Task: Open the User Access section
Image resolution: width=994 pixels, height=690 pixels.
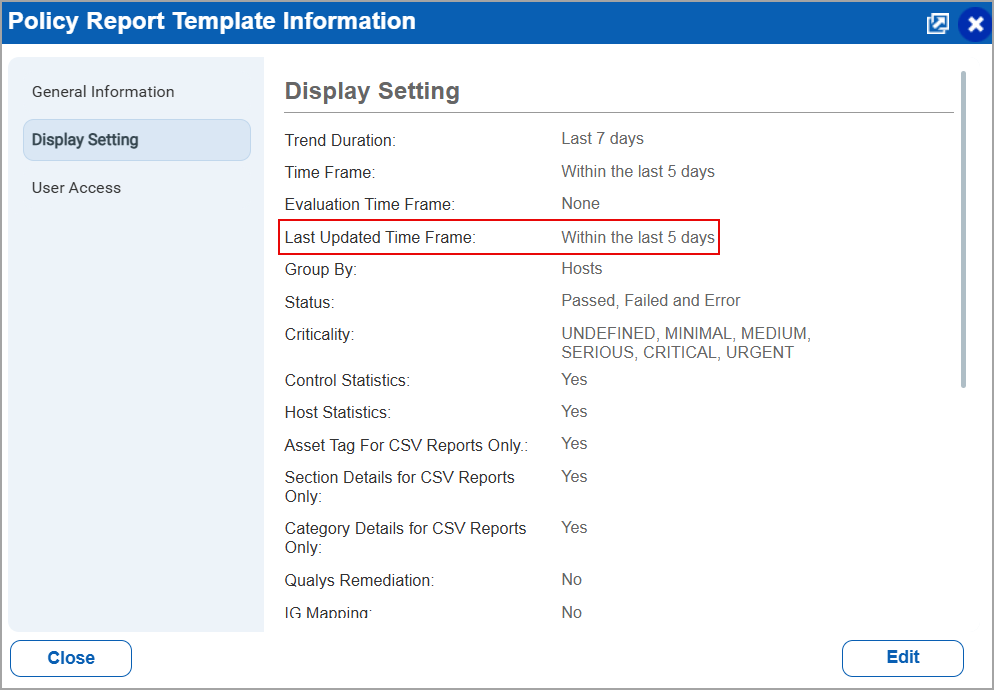Action: click(x=76, y=187)
